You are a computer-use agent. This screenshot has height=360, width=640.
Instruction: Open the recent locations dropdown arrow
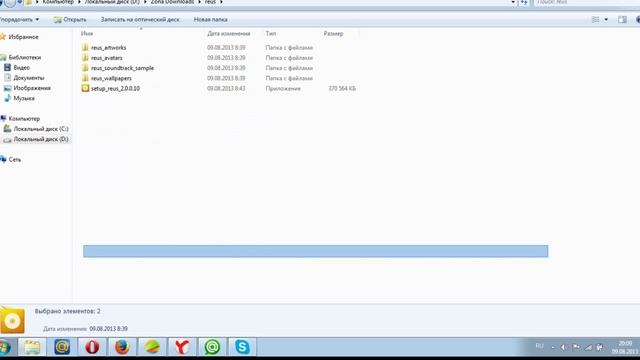click(20, 2)
